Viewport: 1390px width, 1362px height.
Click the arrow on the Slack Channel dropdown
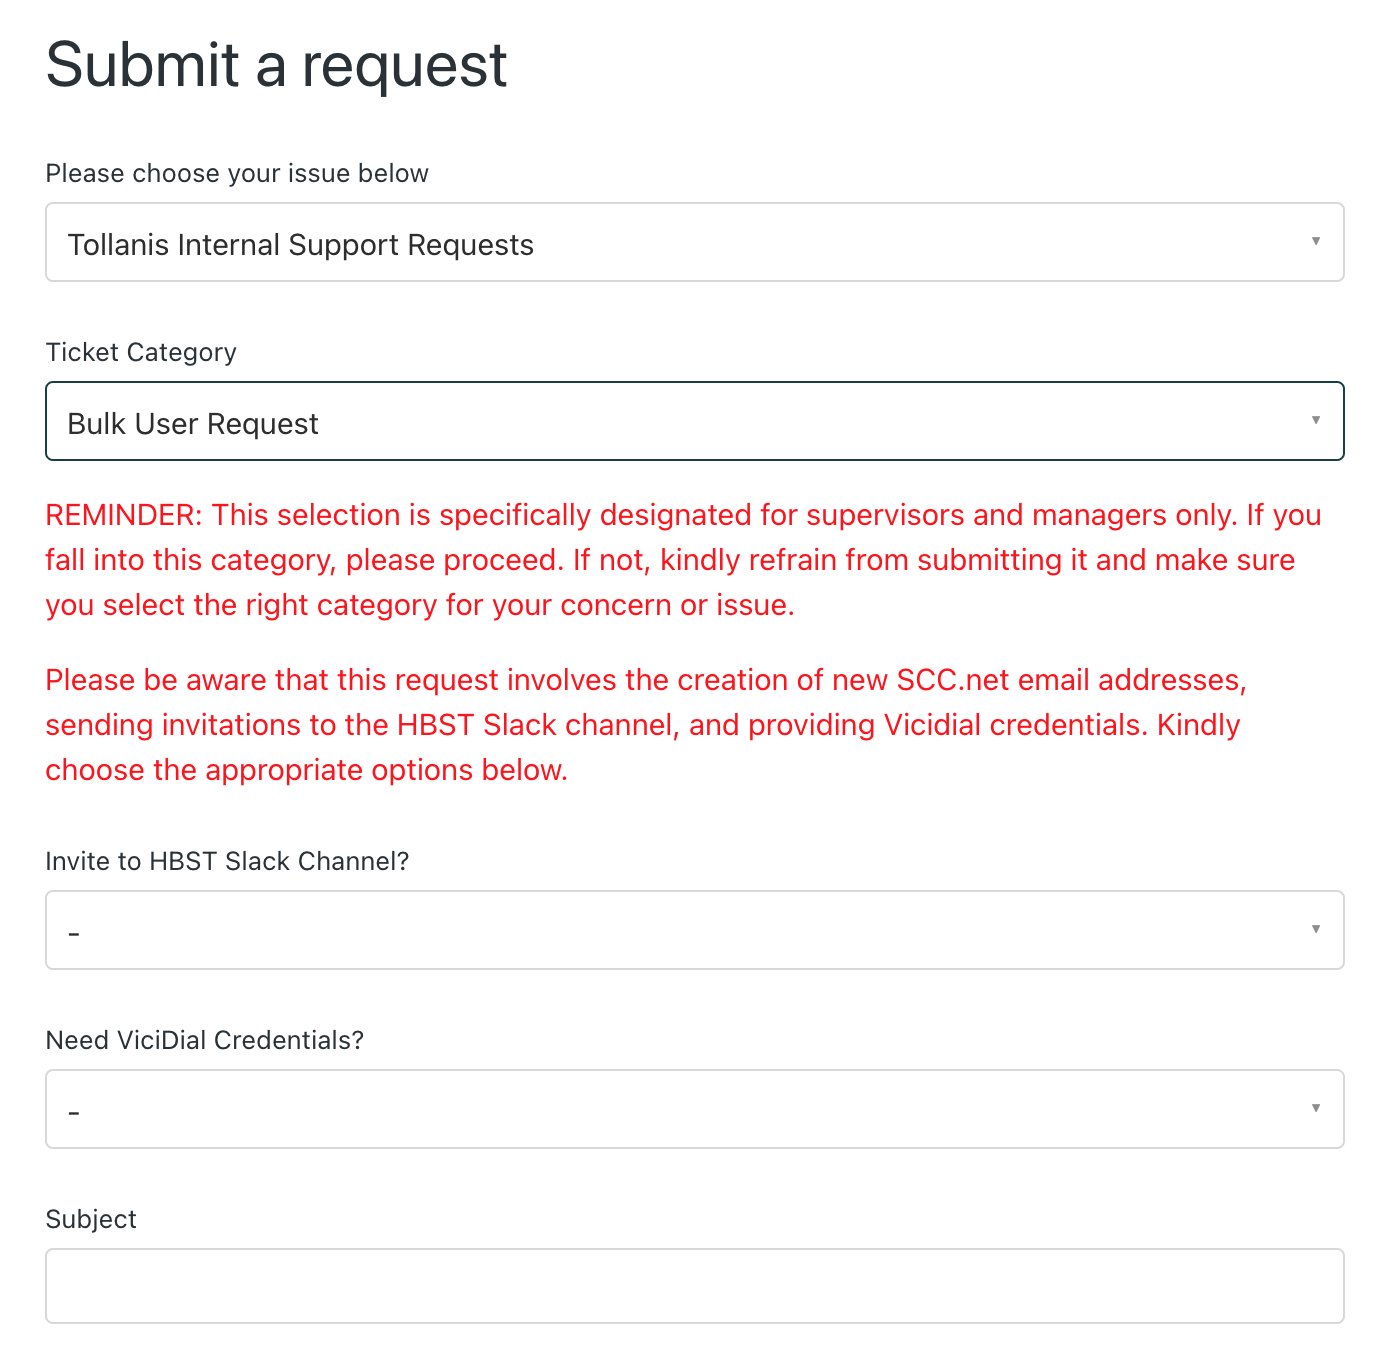point(1316,929)
